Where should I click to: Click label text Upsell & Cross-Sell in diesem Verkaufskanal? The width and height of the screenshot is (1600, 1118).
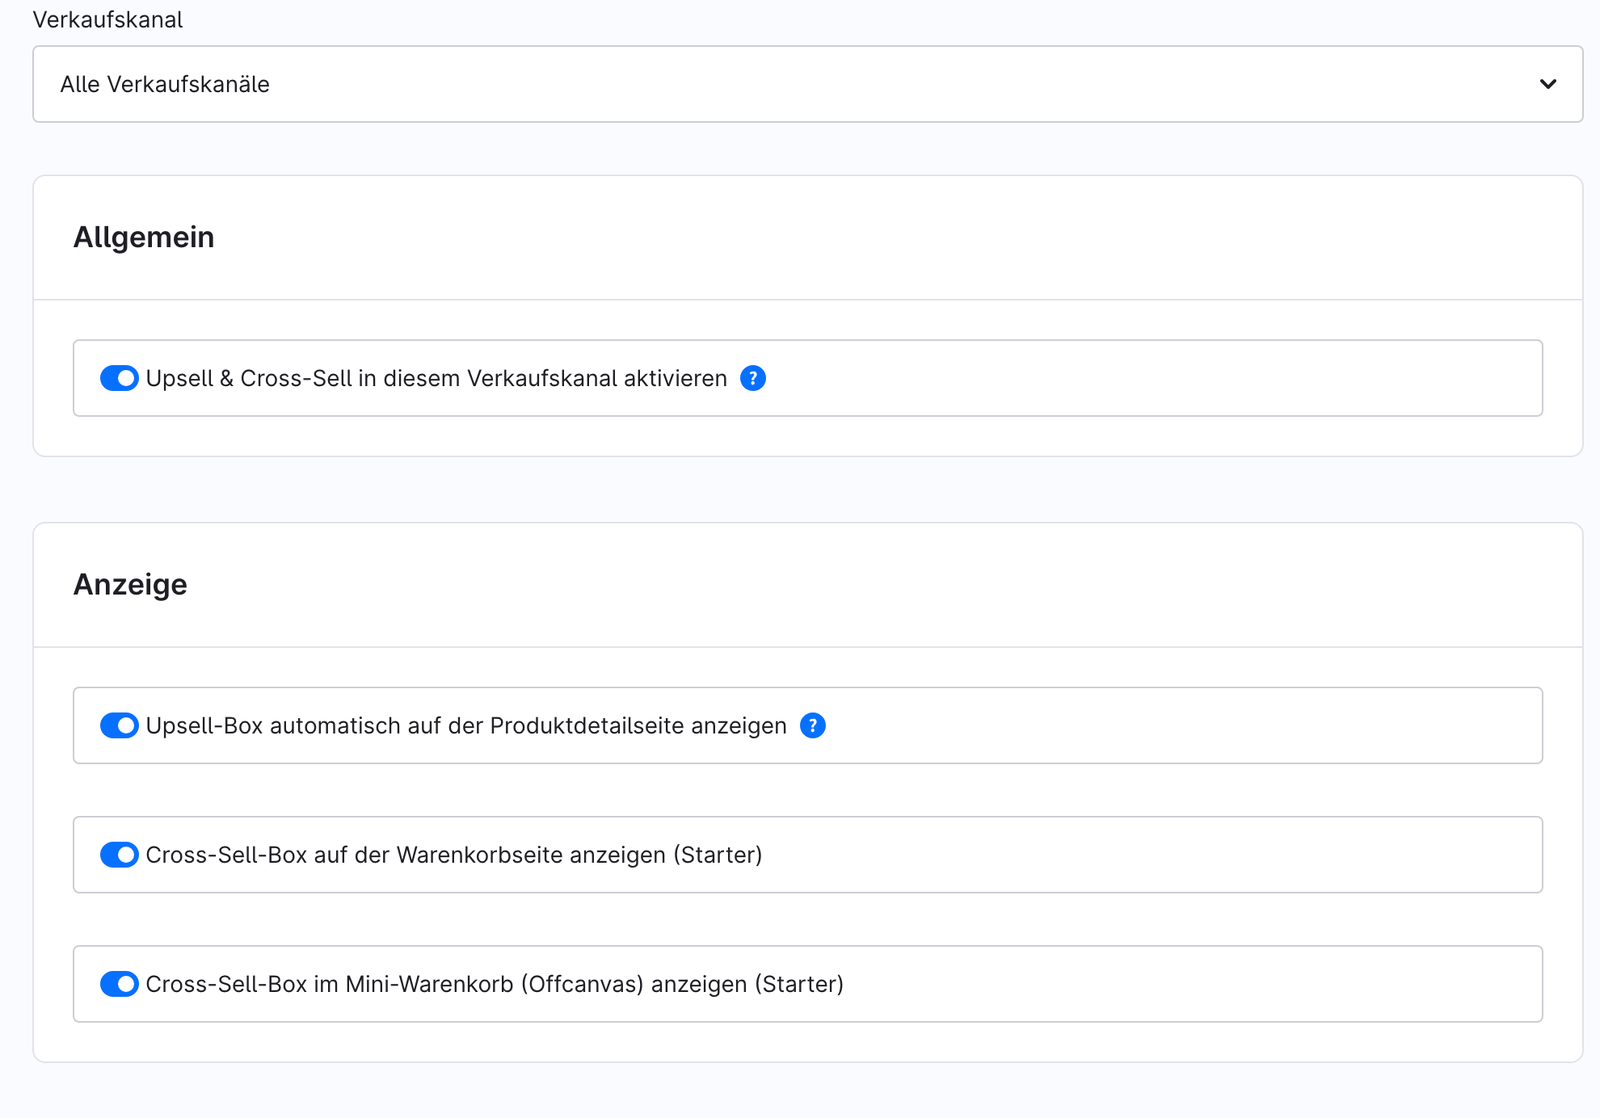[x=436, y=378]
